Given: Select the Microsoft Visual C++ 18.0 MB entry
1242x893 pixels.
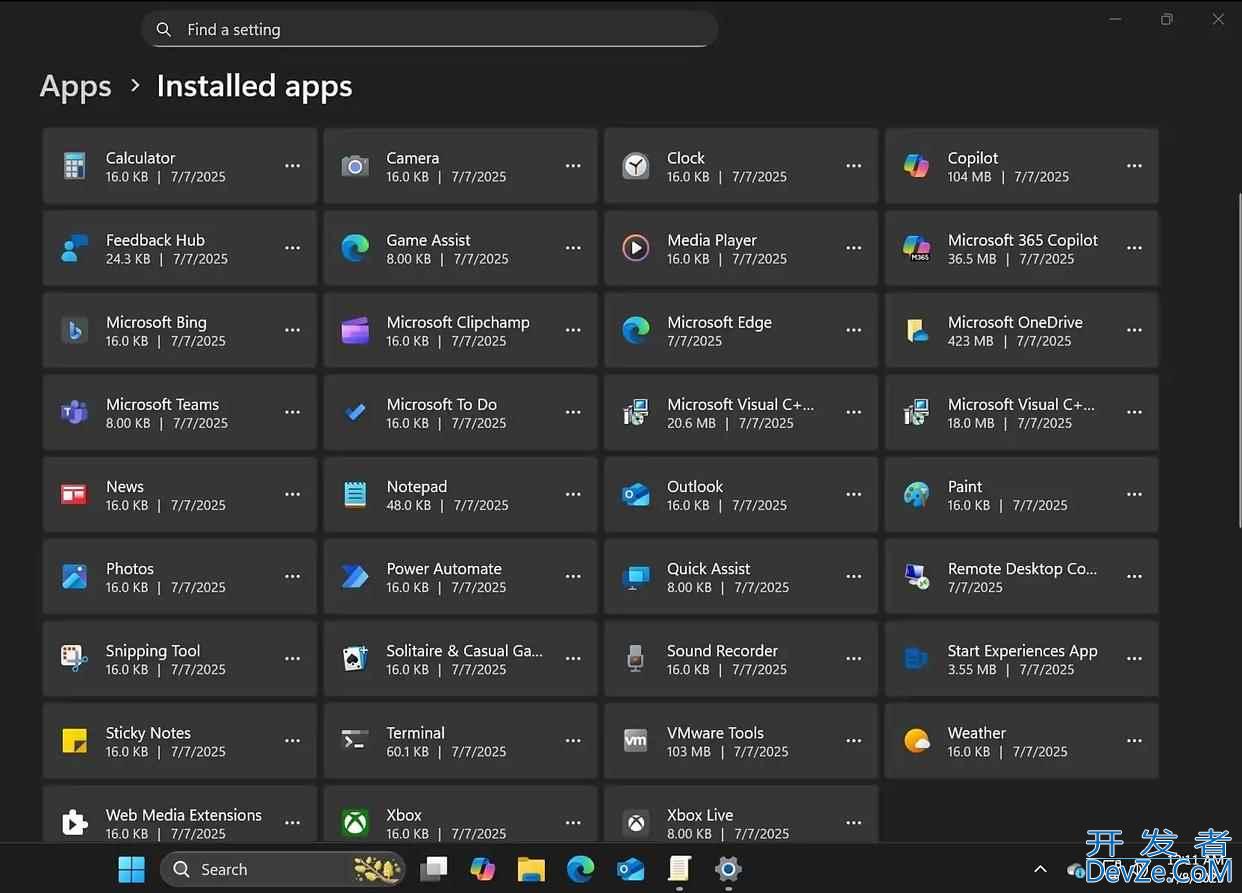Looking at the screenshot, I should point(1022,412).
